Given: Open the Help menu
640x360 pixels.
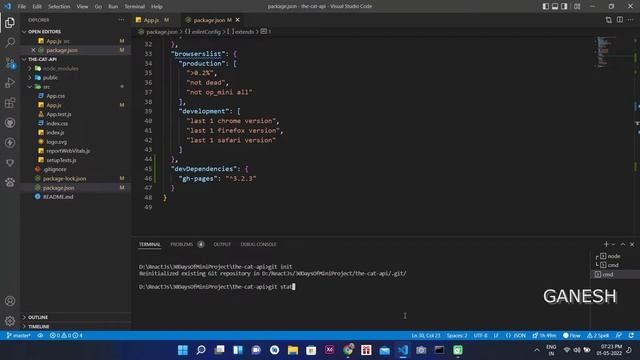Looking at the screenshot, I should pos(157,7).
